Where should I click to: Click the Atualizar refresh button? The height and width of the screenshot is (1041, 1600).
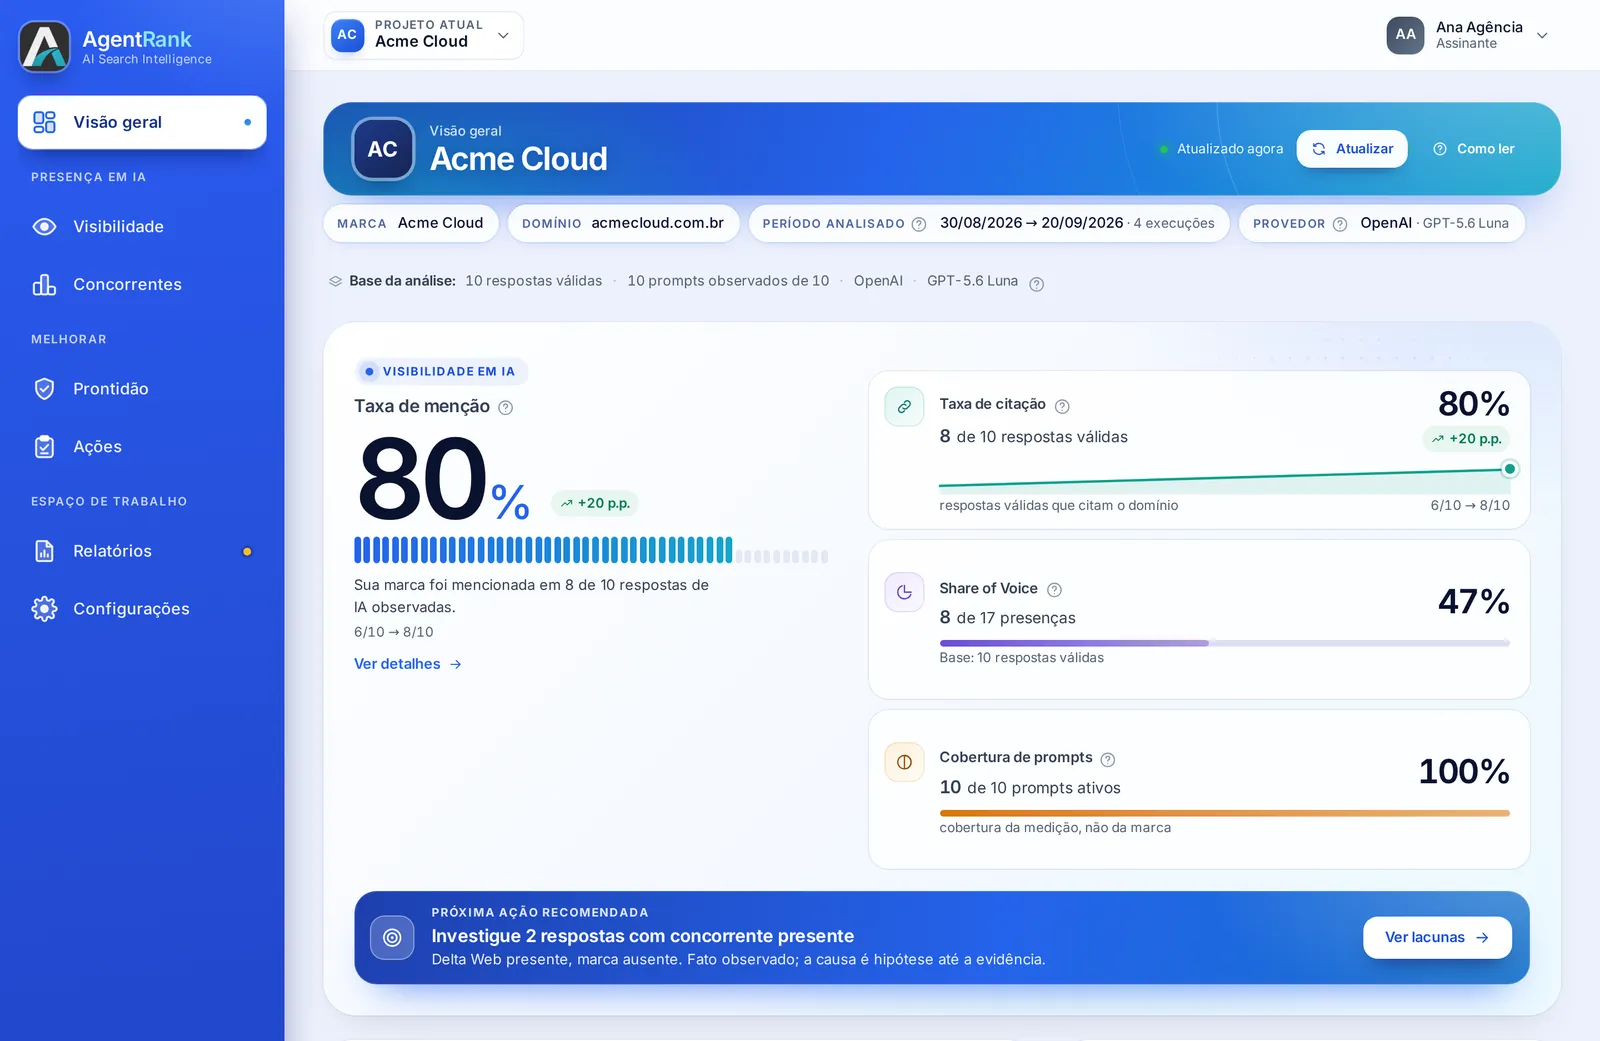pyautogui.click(x=1352, y=149)
